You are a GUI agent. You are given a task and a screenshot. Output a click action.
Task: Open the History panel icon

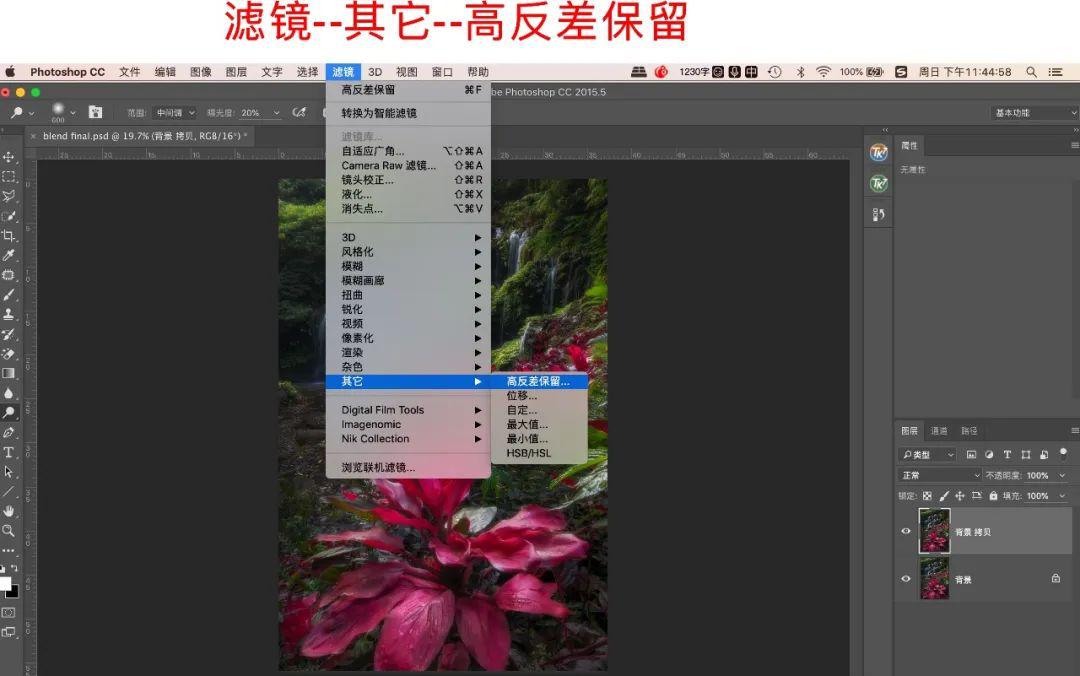(x=878, y=215)
